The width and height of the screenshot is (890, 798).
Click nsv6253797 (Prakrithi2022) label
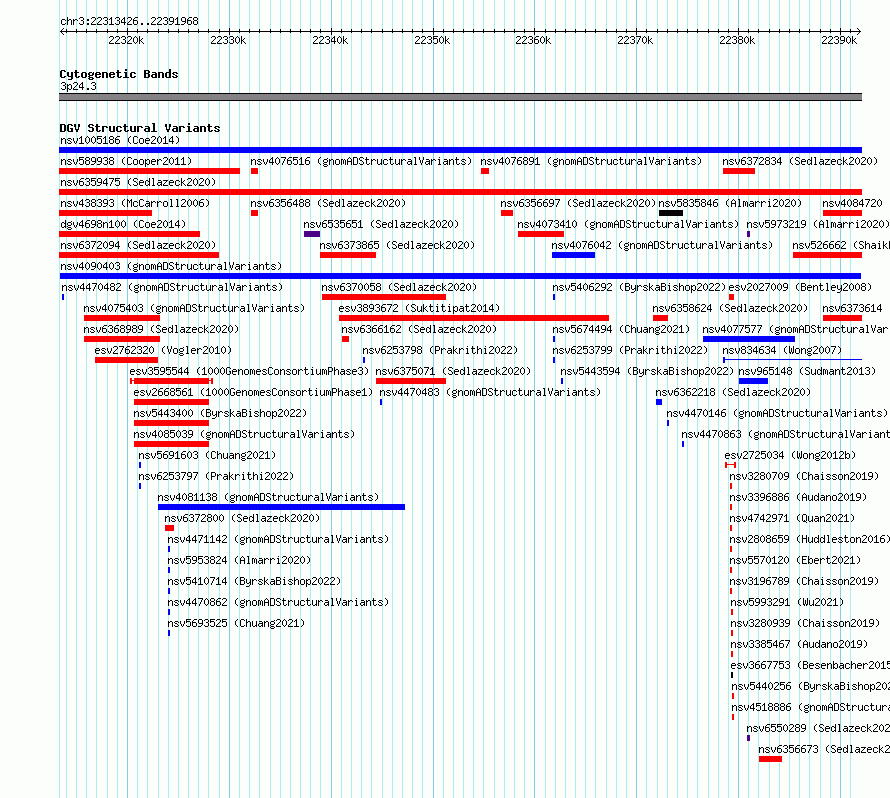click(x=216, y=476)
